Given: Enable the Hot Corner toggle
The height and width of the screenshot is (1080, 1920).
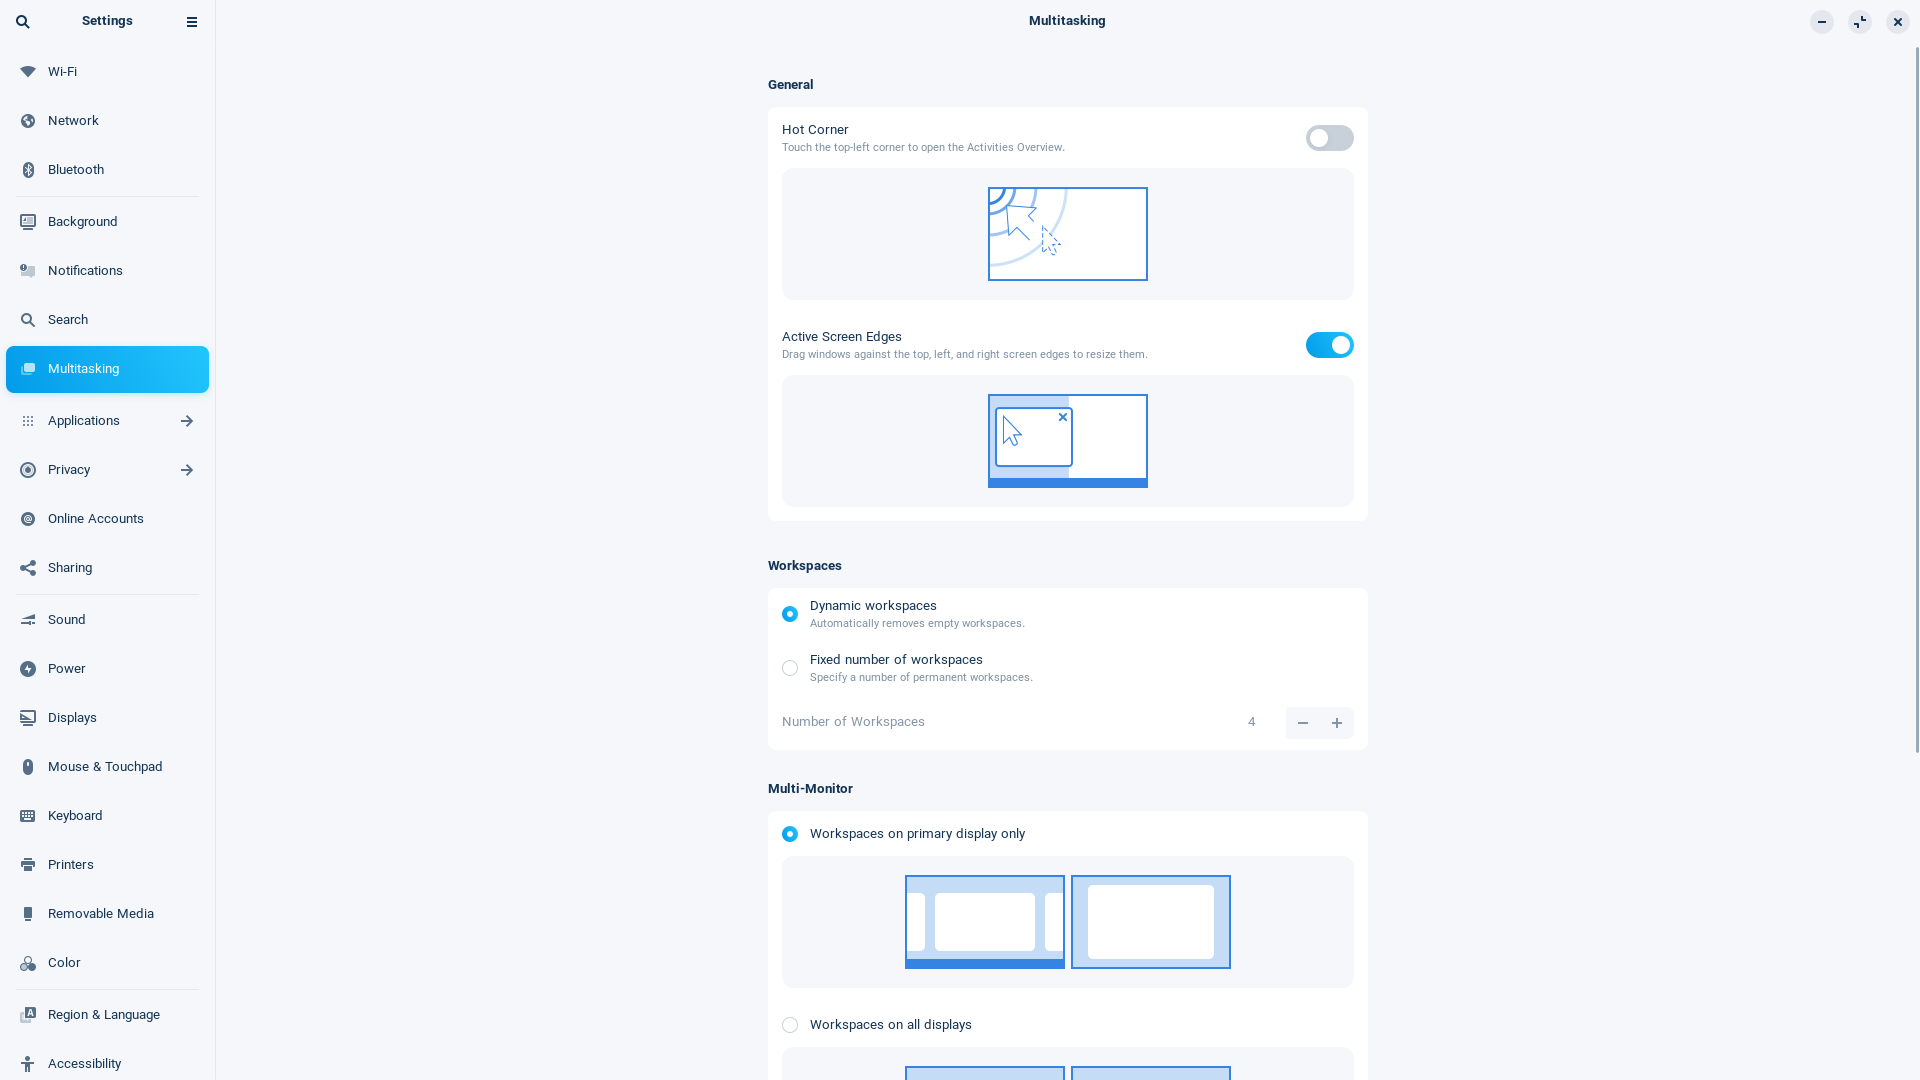Looking at the screenshot, I should click(x=1329, y=137).
